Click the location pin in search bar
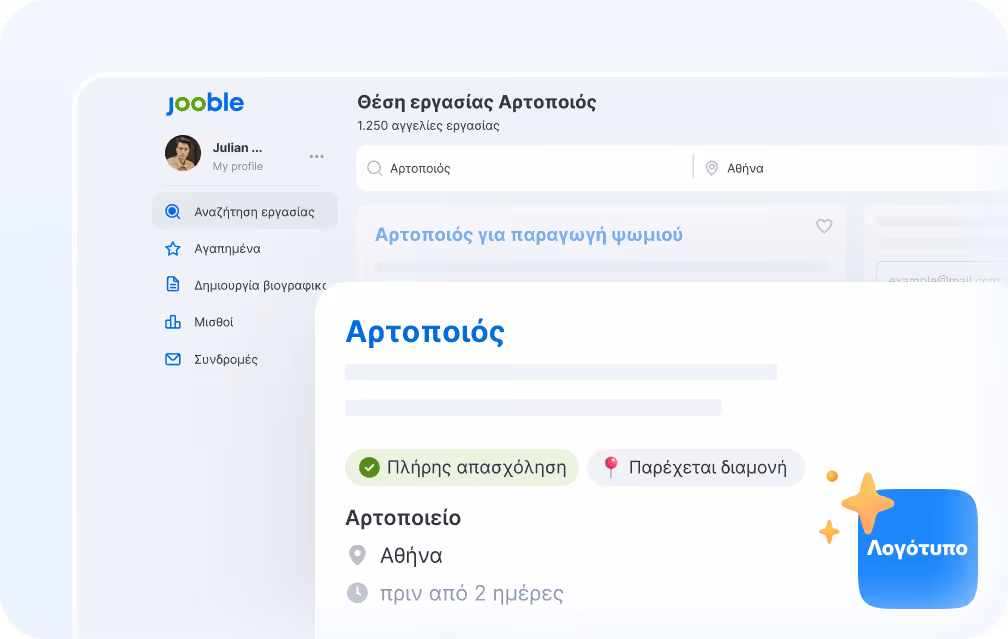This screenshot has width=1008, height=639. [x=712, y=168]
